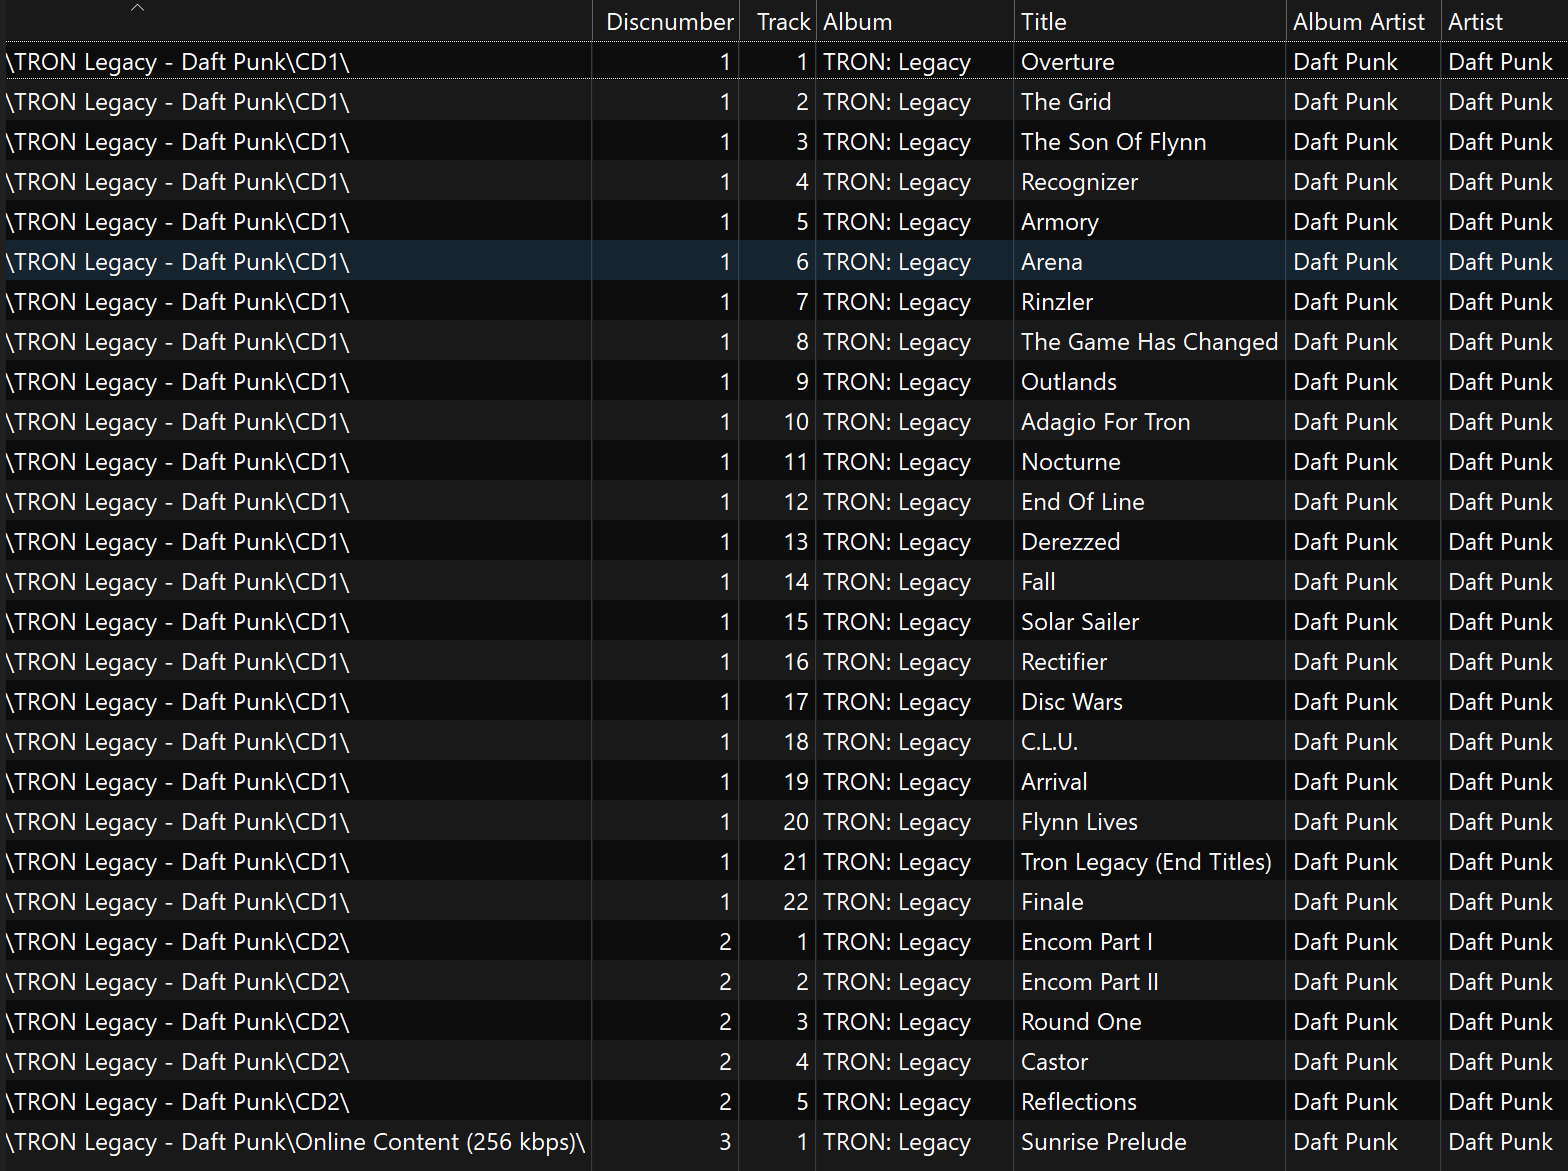This screenshot has height=1171, width=1568.
Task: Select the track titled Castor
Action: (1054, 1062)
